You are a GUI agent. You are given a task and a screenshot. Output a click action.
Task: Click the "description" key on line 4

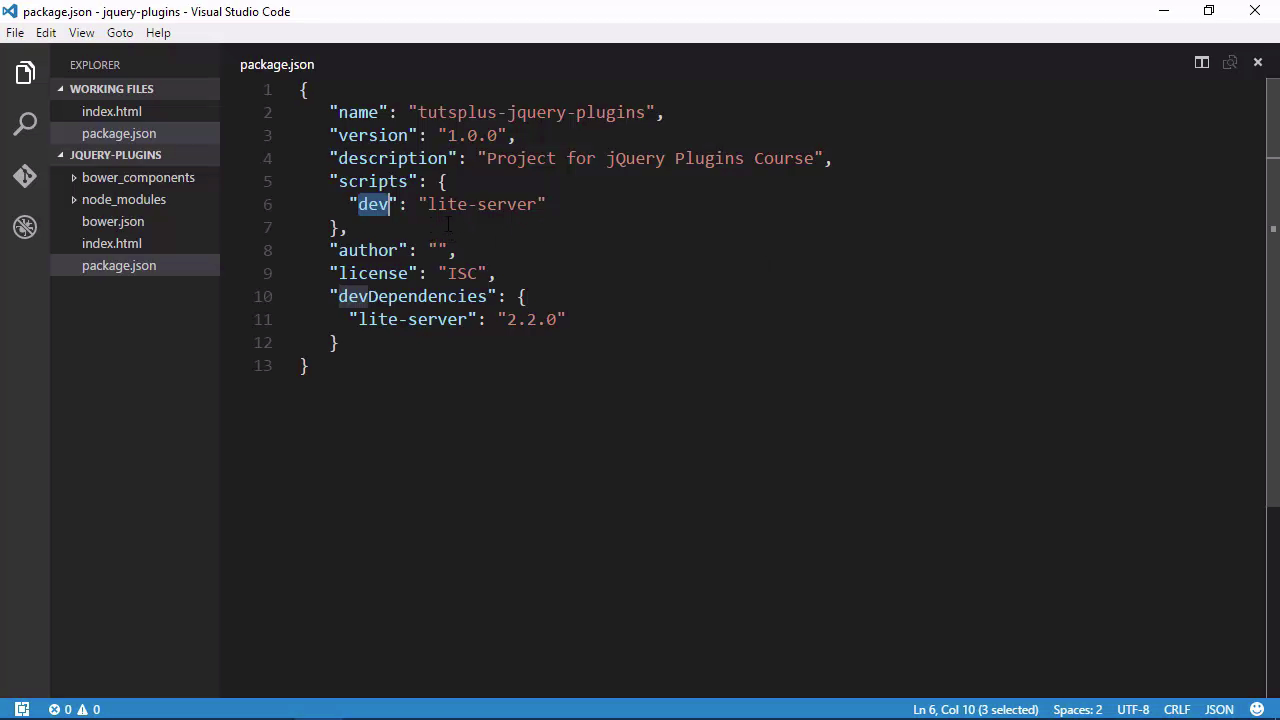[x=393, y=158]
